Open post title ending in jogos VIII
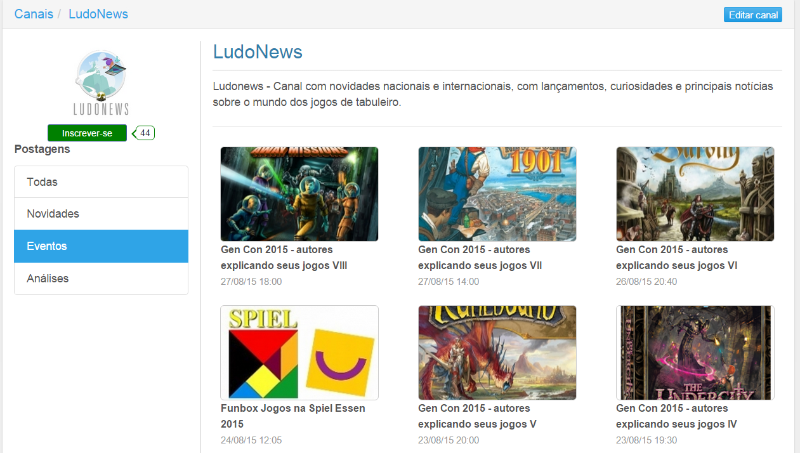 point(284,258)
